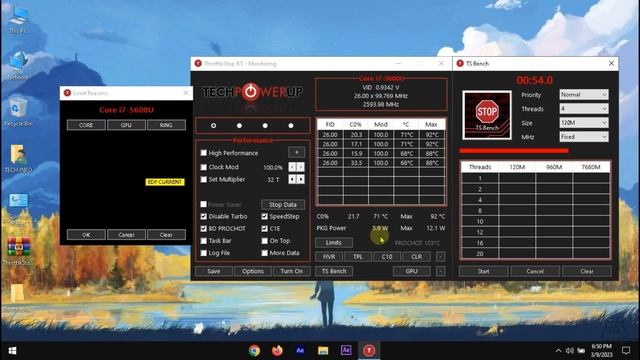The image size is (640, 360).
Task: Open FIVR settings
Action: [329, 257]
